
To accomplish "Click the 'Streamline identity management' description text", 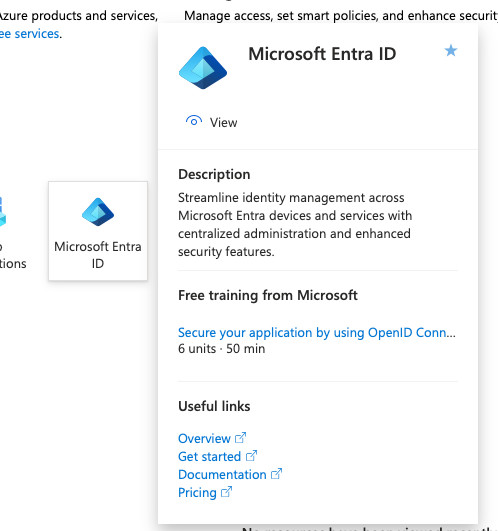I will point(295,224).
